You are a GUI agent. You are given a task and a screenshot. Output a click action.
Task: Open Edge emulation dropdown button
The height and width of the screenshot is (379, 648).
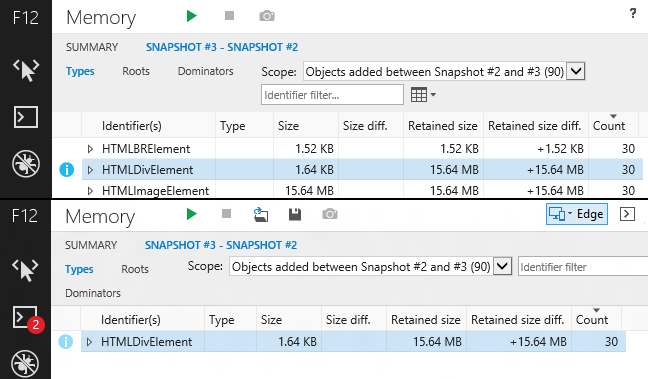tap(577, 214)
